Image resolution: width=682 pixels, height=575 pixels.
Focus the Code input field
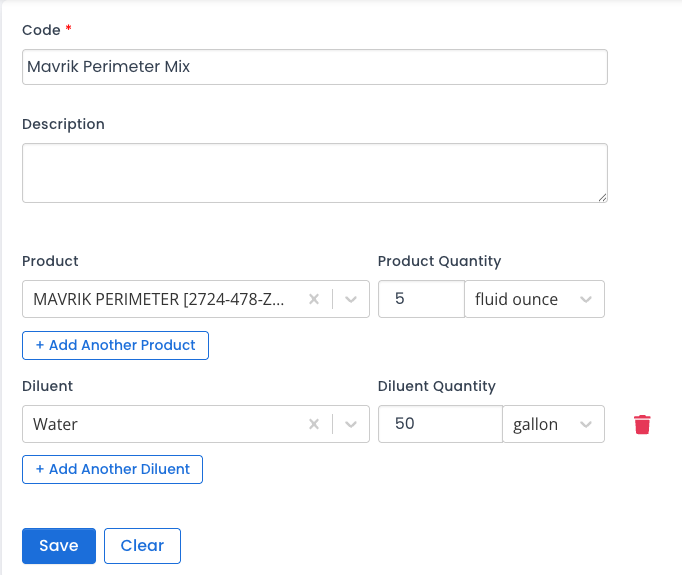(315, 67)
